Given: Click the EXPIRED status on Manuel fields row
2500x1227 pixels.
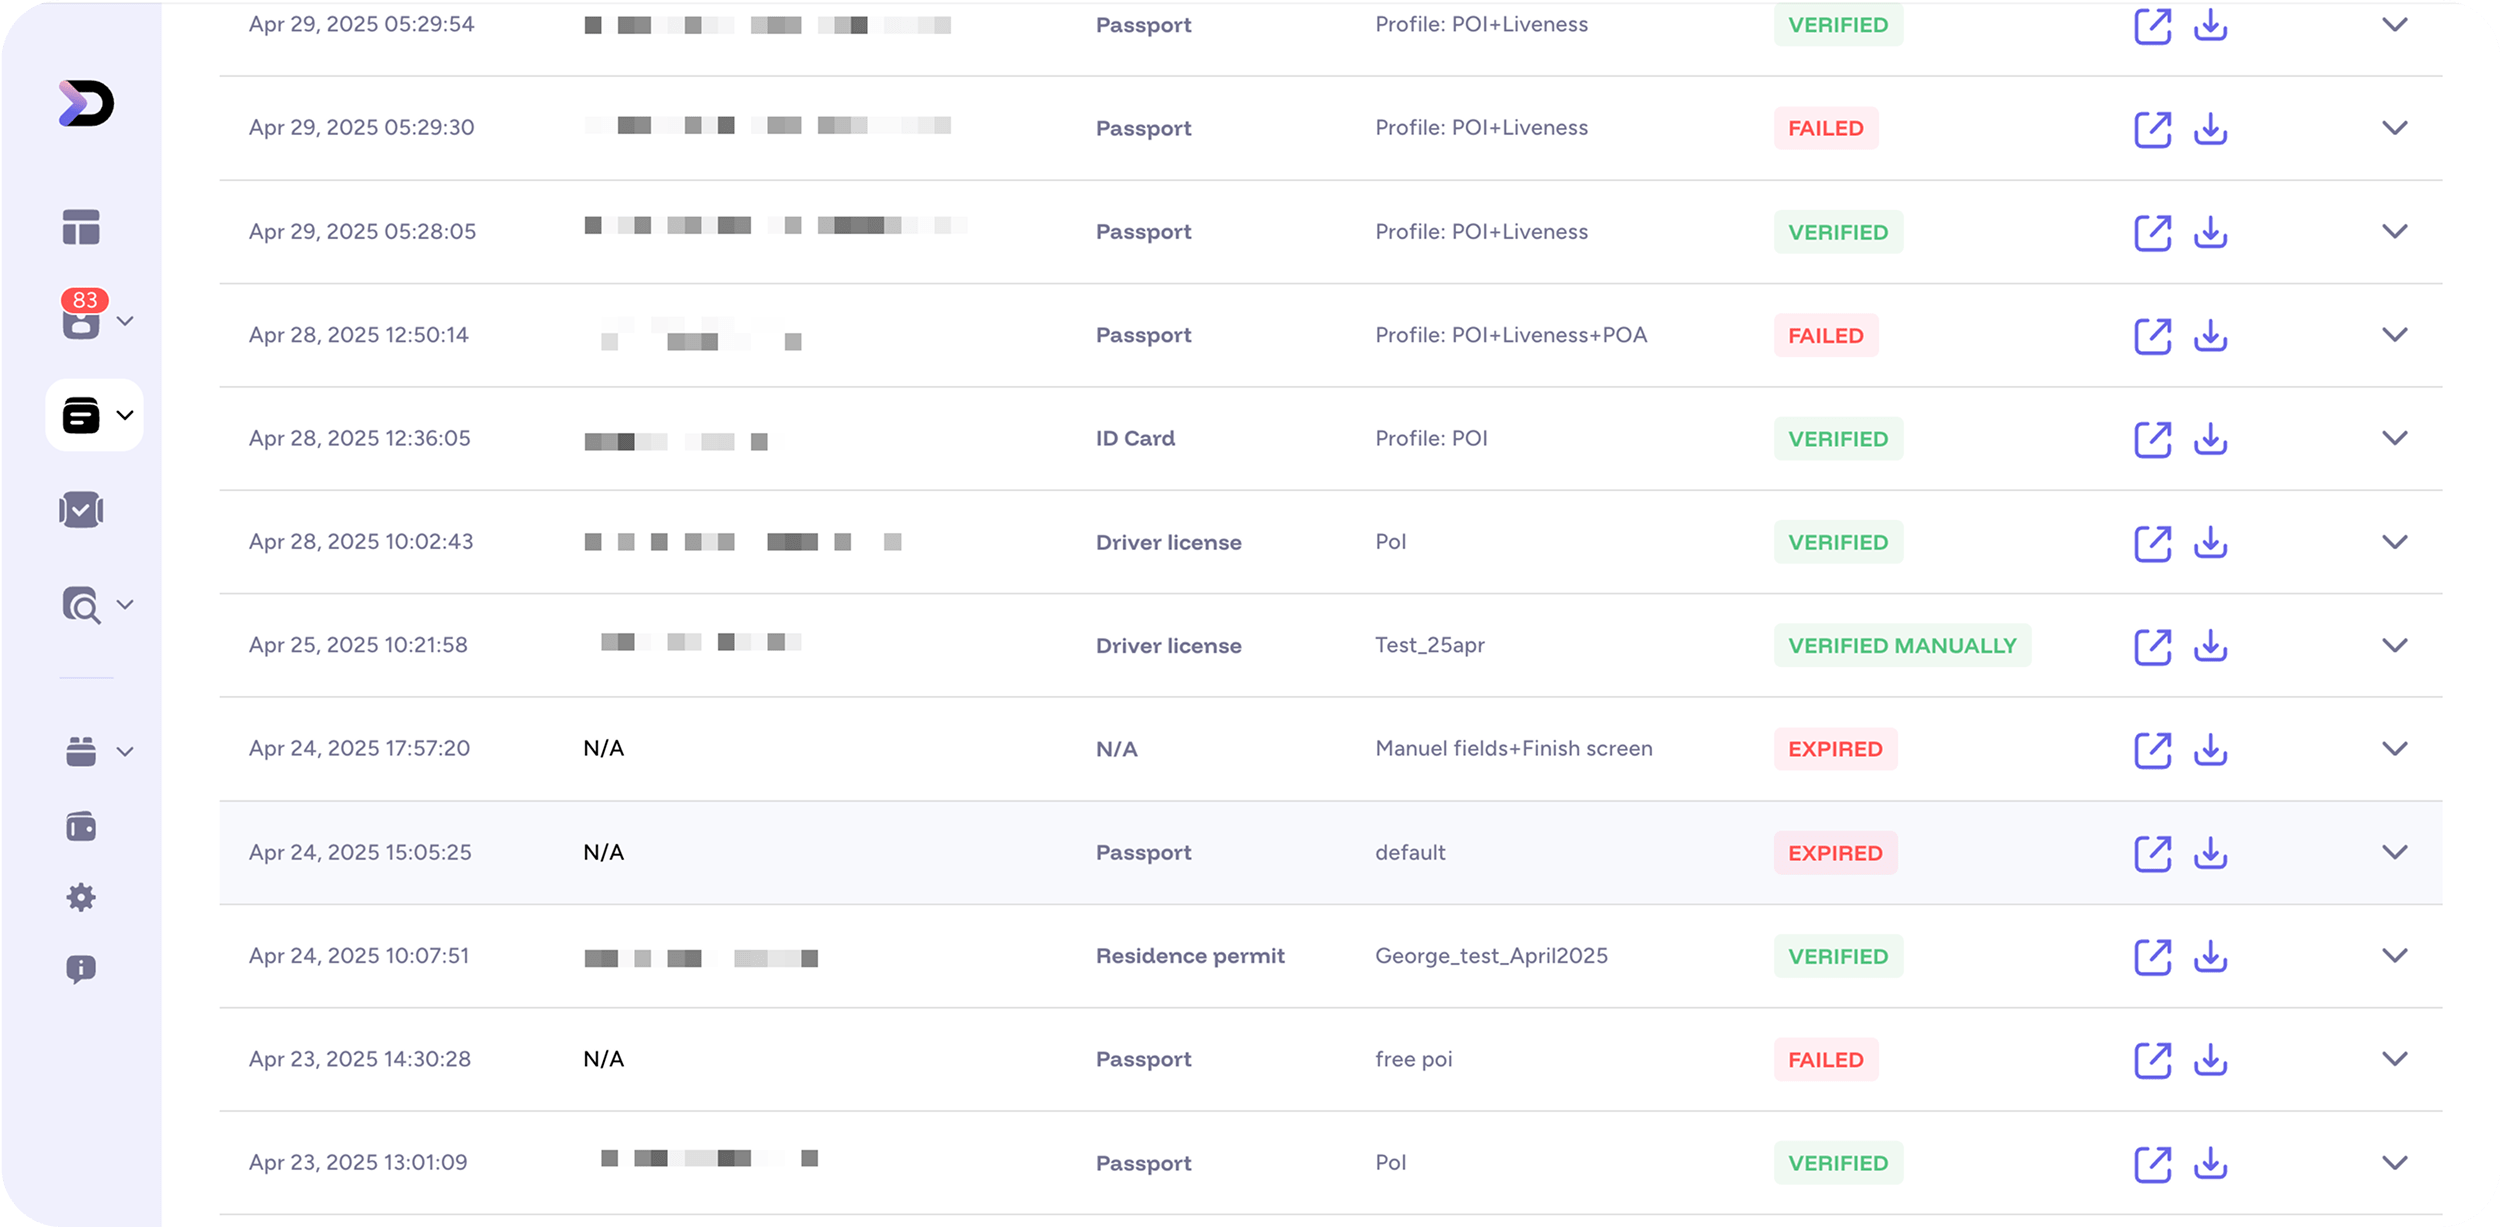Looking at the screenshot, I should pos(1835,749).
